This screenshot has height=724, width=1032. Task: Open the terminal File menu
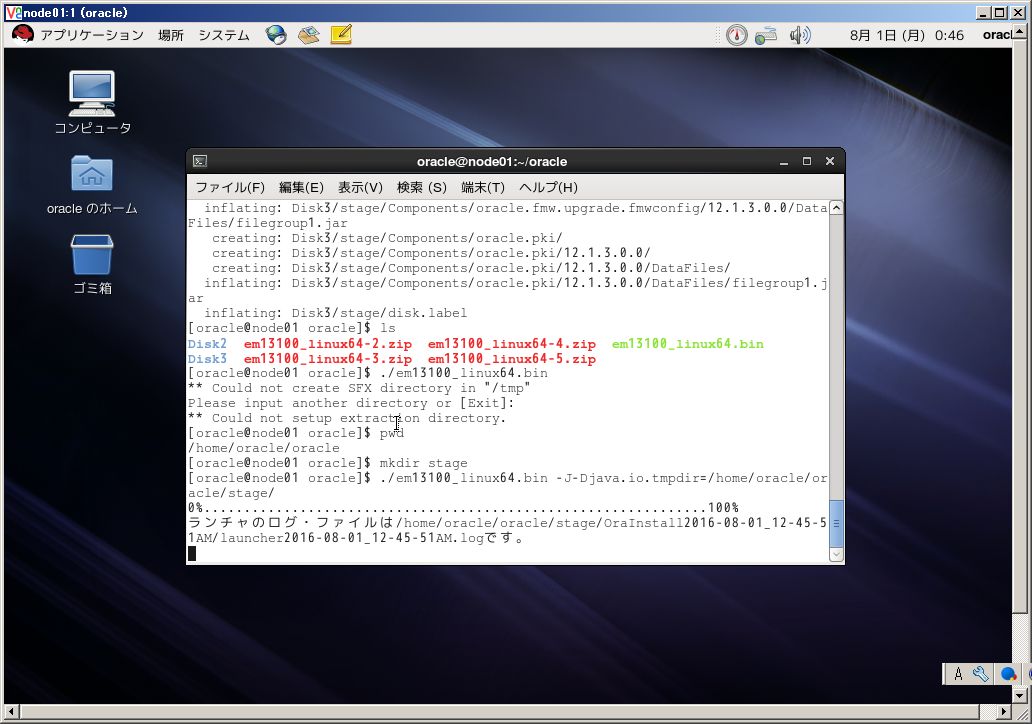[x=230, y=188]
